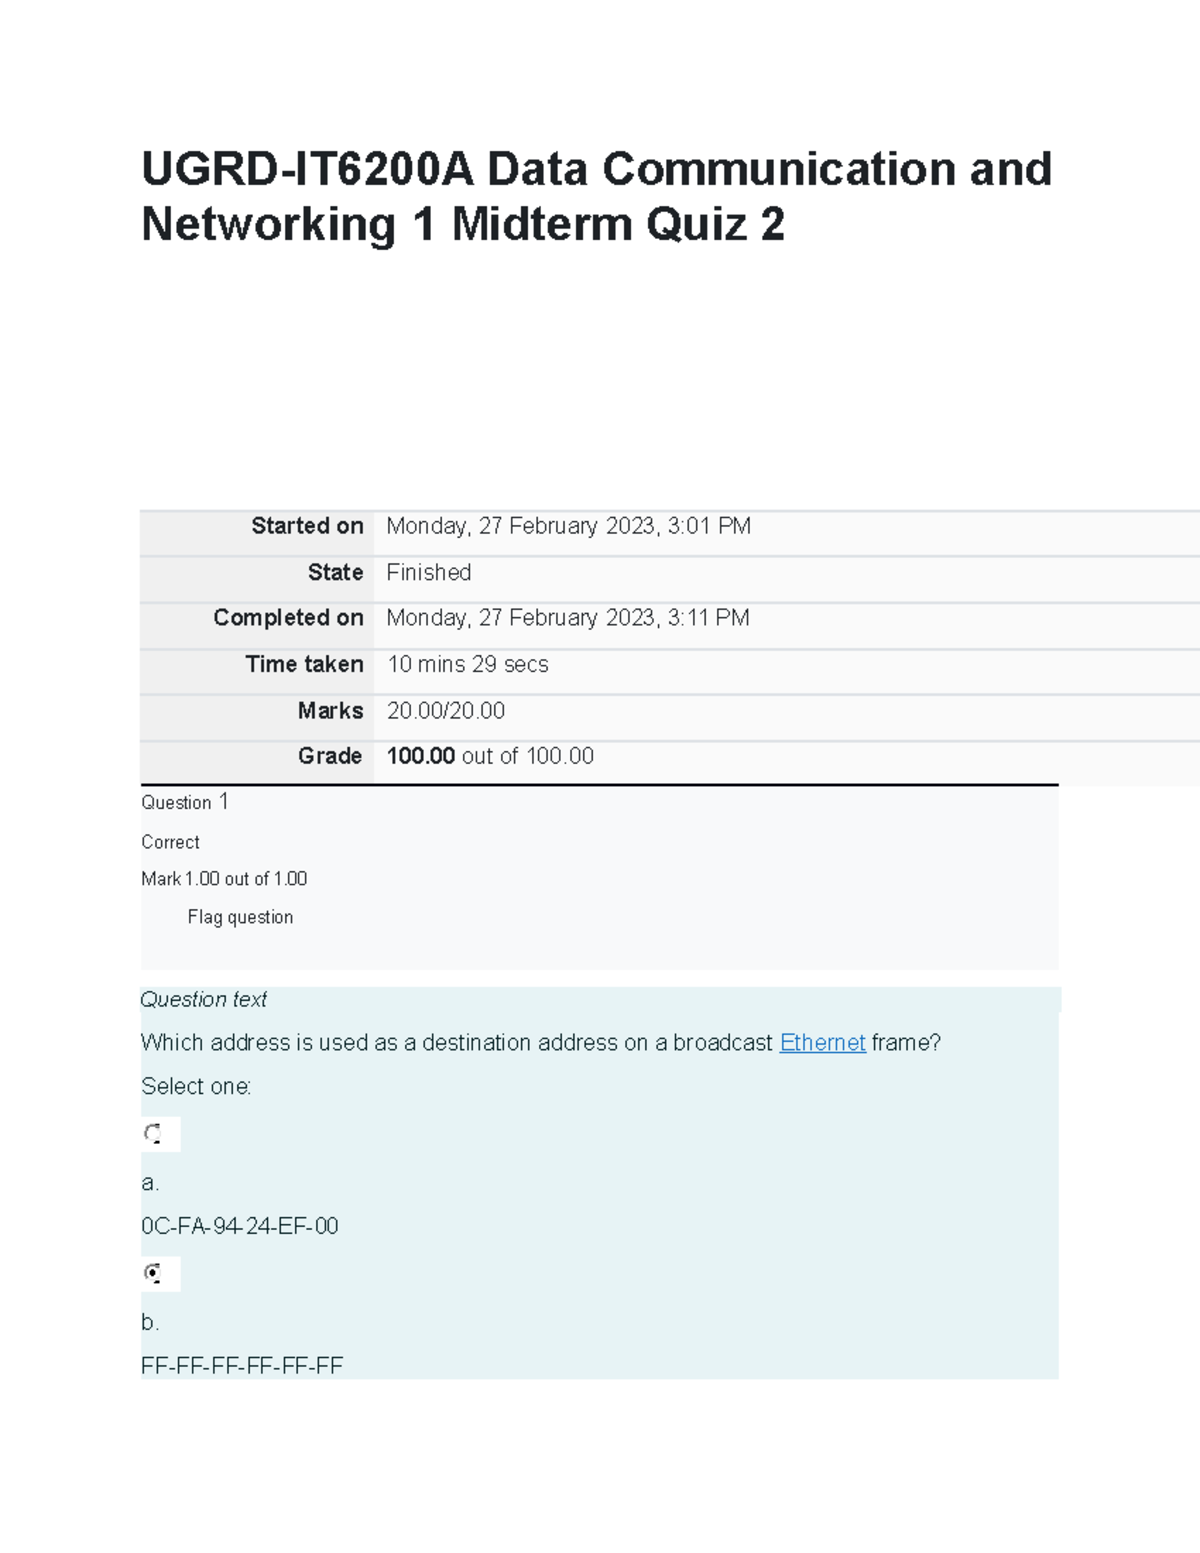Click the Question text heading
1200x1553 pixels.
[203, 999]
